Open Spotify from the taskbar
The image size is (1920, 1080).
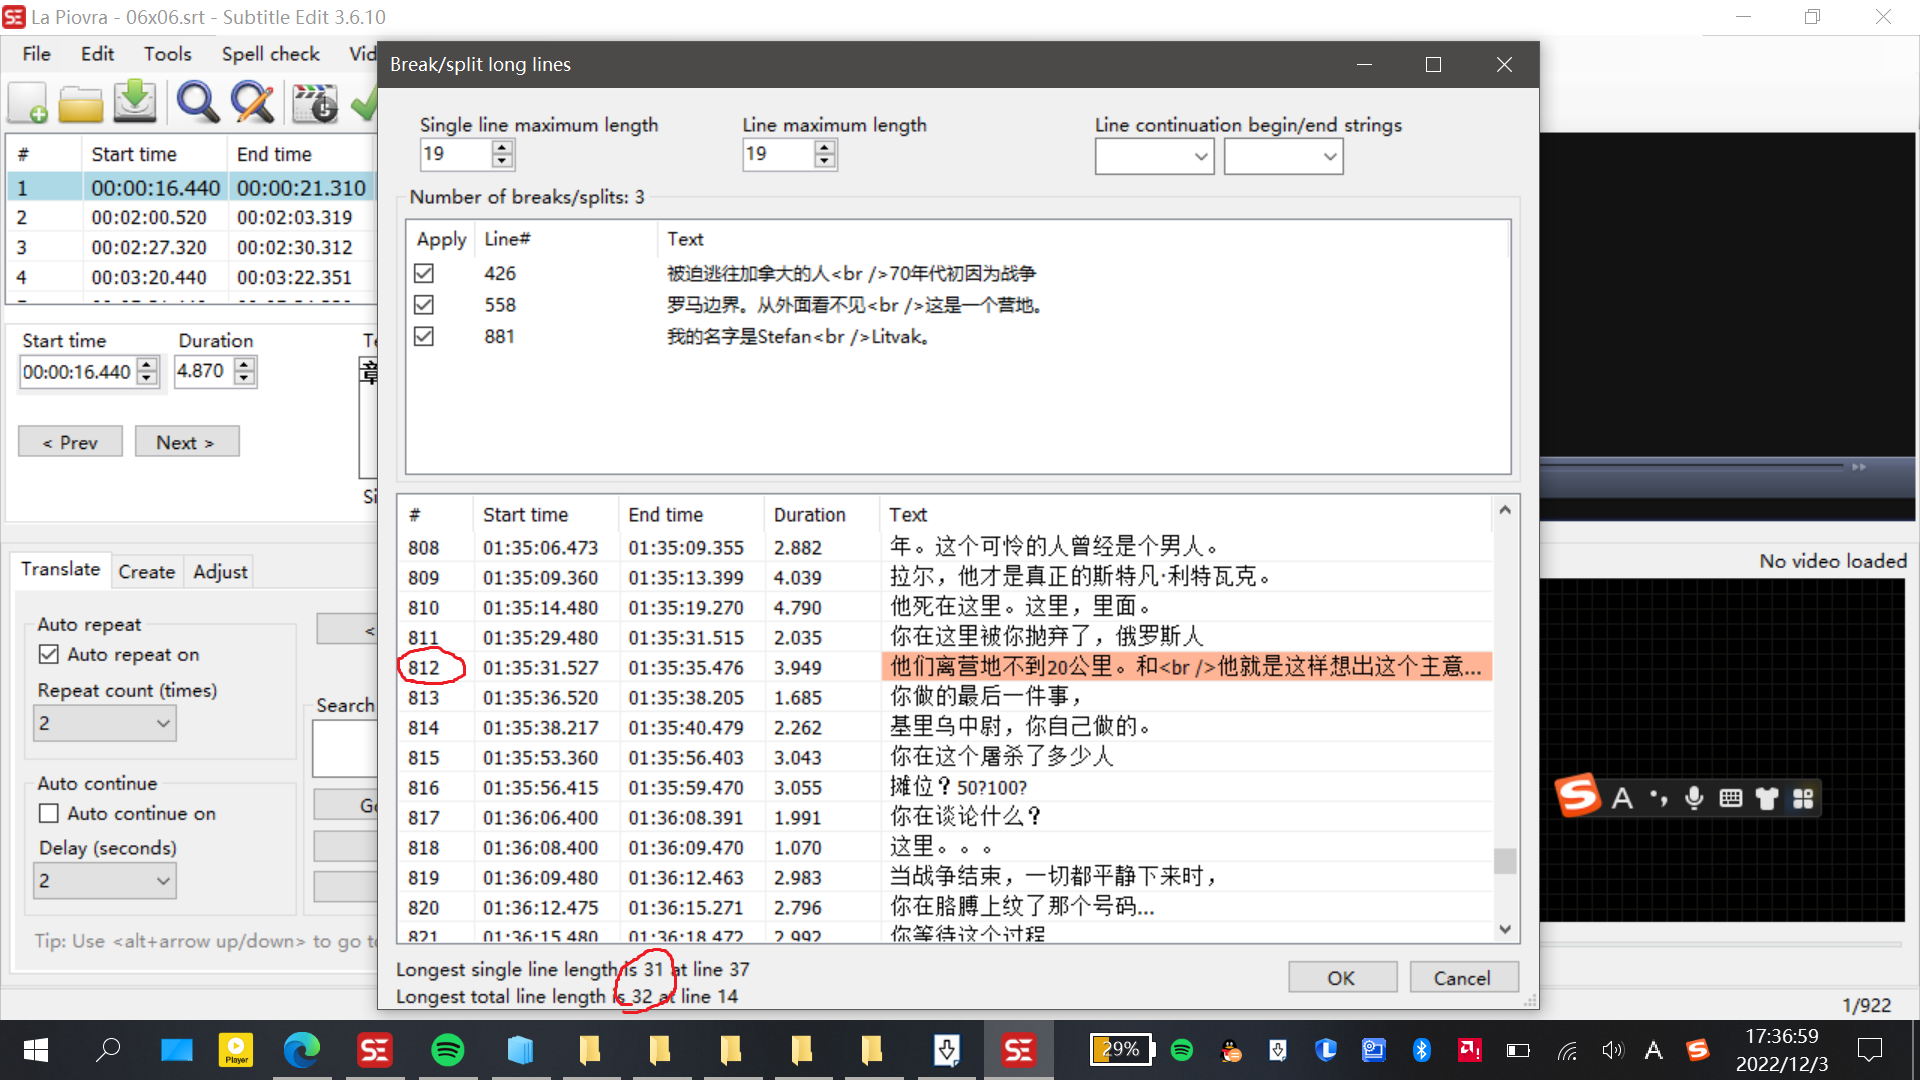[x=448, y=1050]
